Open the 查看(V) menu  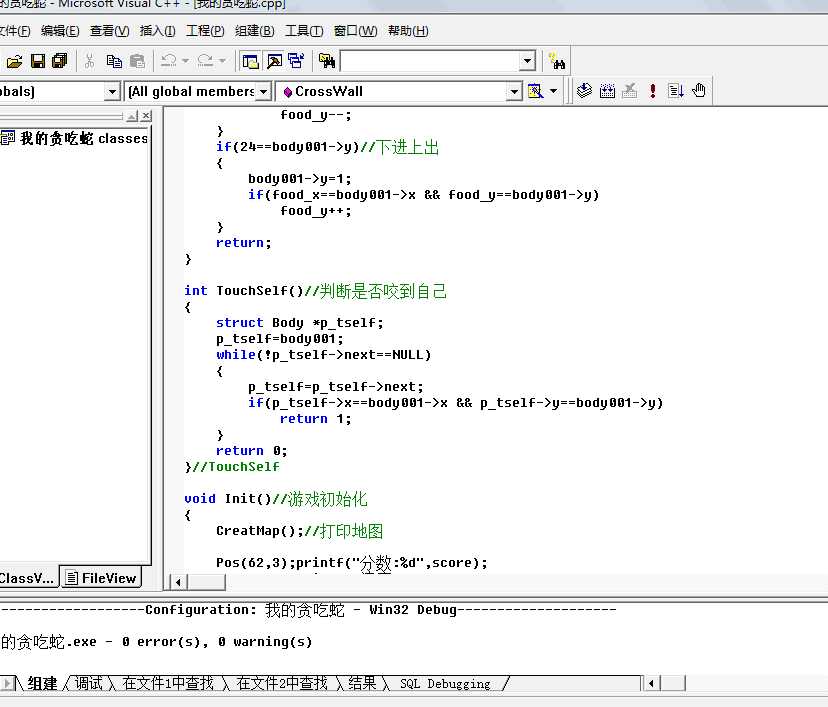pos(109,31)
